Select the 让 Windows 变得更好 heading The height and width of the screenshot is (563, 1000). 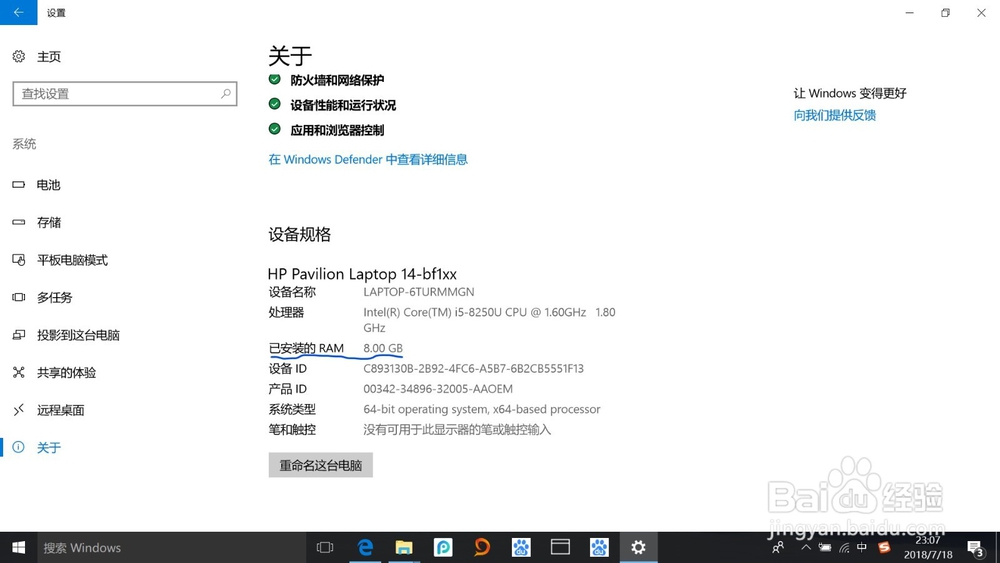(850, 93)
